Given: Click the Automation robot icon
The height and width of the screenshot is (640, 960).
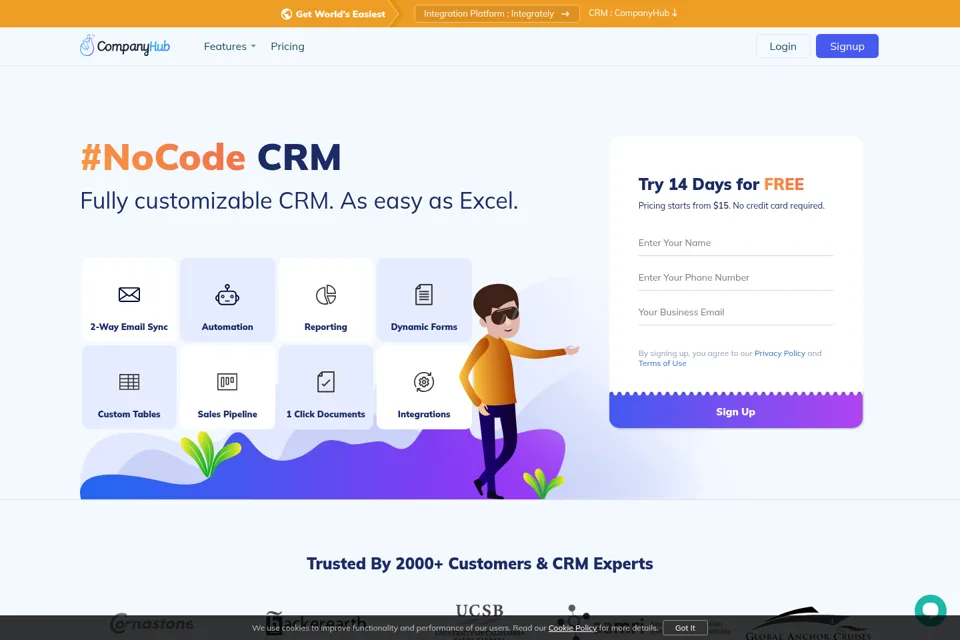Looking at the screenshot, I should pyautogui.click(x=227, y=295).
